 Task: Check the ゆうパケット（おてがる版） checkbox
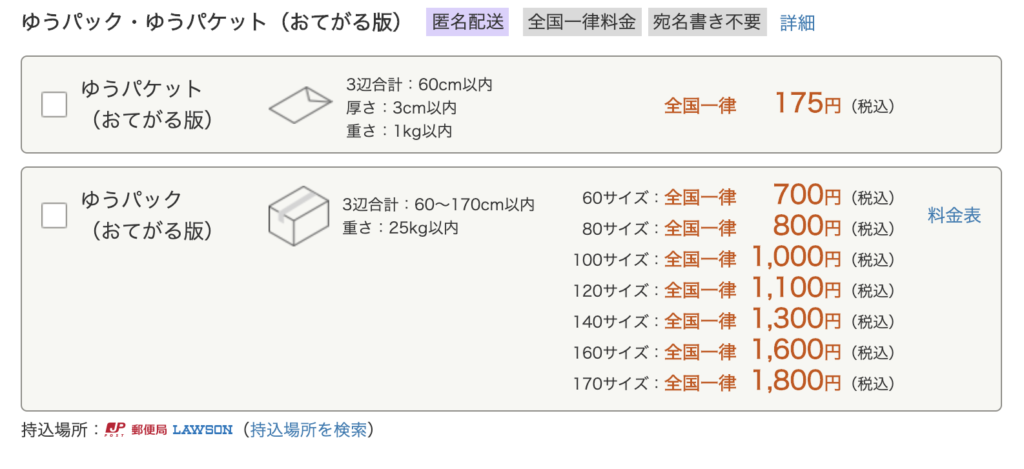(54, 105)
